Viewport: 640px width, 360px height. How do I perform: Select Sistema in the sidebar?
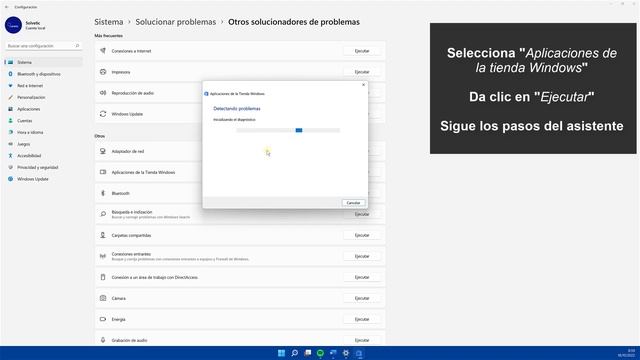(44, 62)
